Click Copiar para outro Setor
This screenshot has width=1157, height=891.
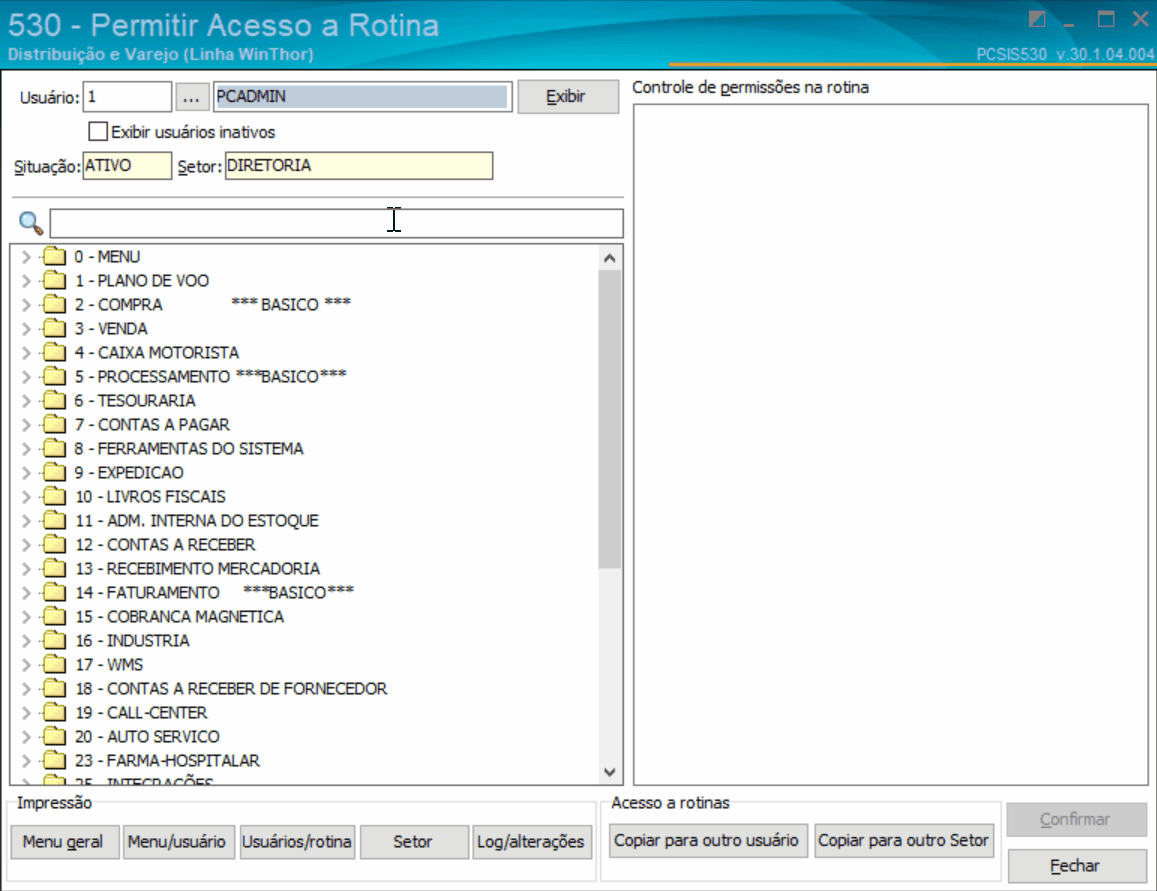904,841
